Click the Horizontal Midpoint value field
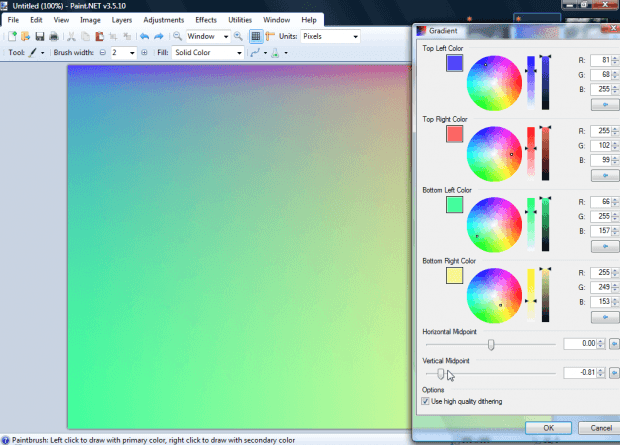This screenshot has height=445, width=620. pos(580,343)
